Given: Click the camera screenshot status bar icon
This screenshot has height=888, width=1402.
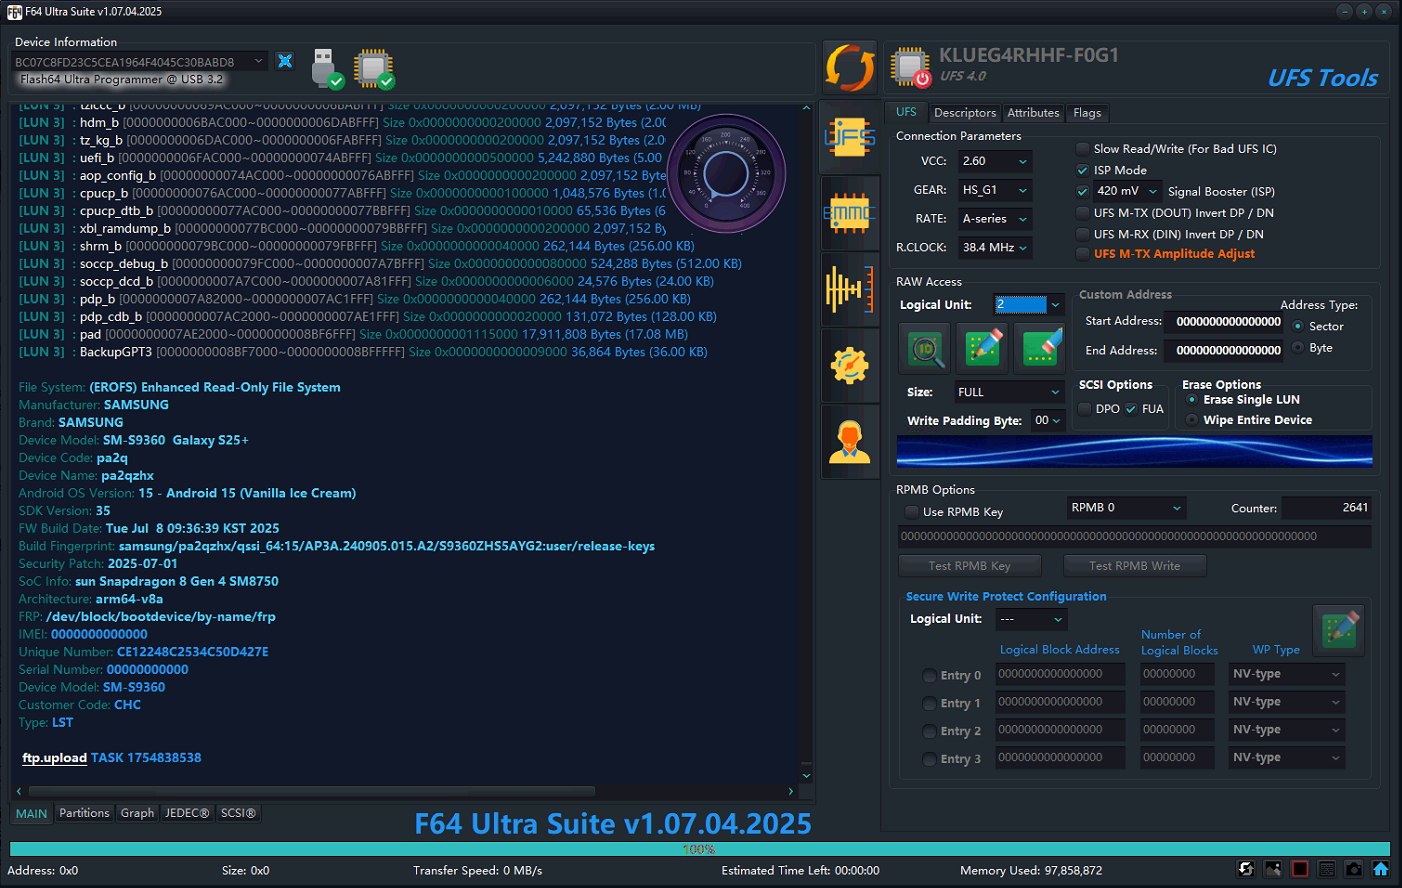Looking at the screenshot, I should click(x=1354, y=869).
